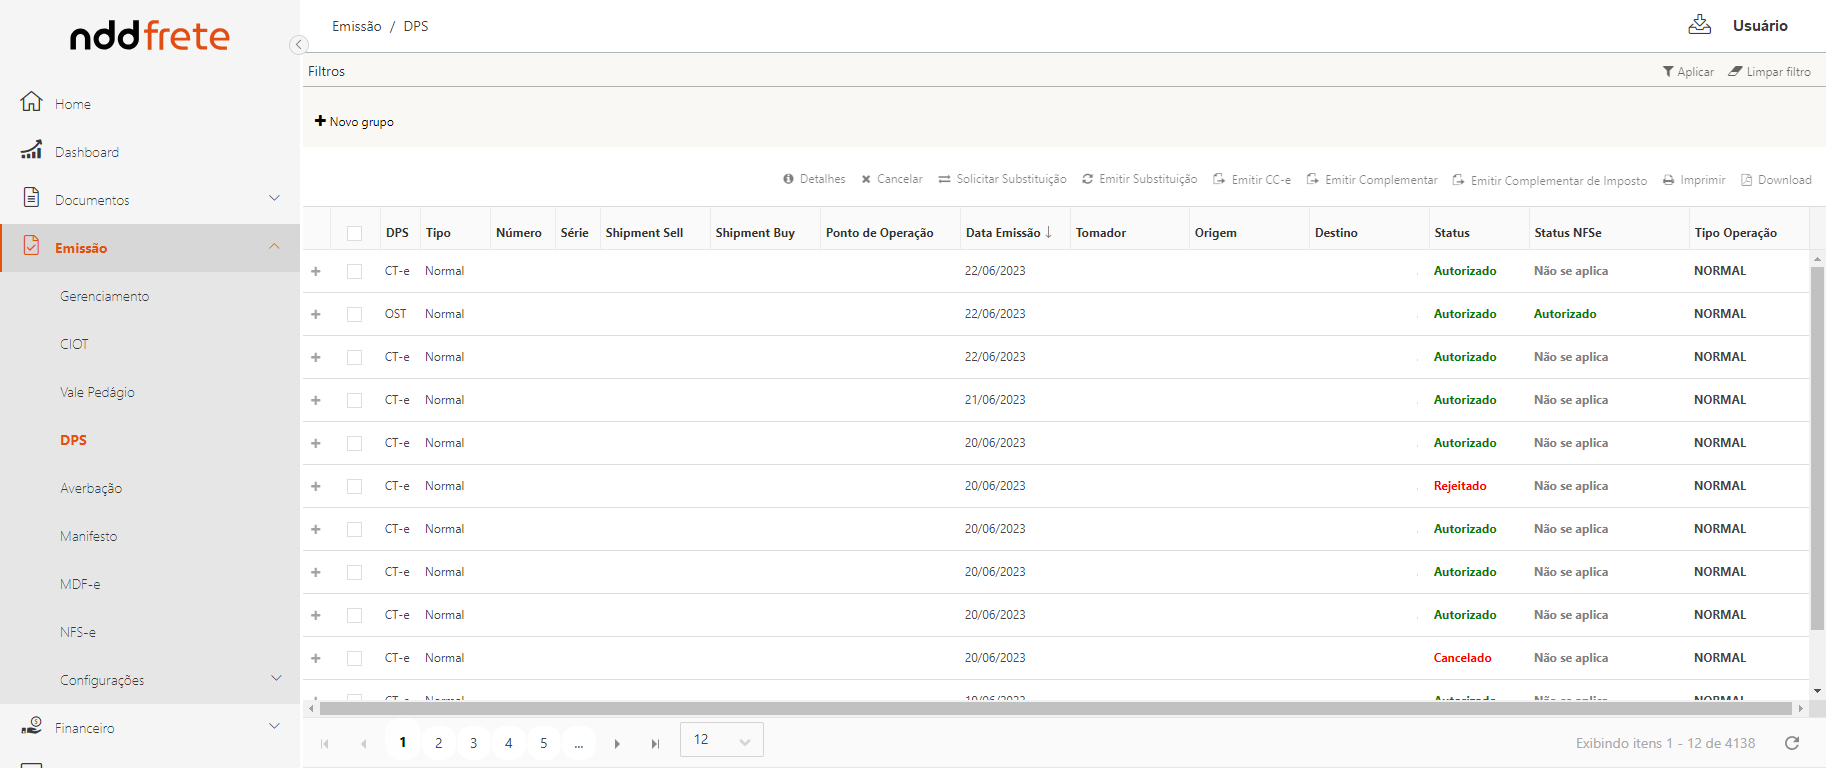The width and height of the screenshot is (1826, 768).
Task: Navigate to Manifesto in the sidebar
Action: pos(88,536)
